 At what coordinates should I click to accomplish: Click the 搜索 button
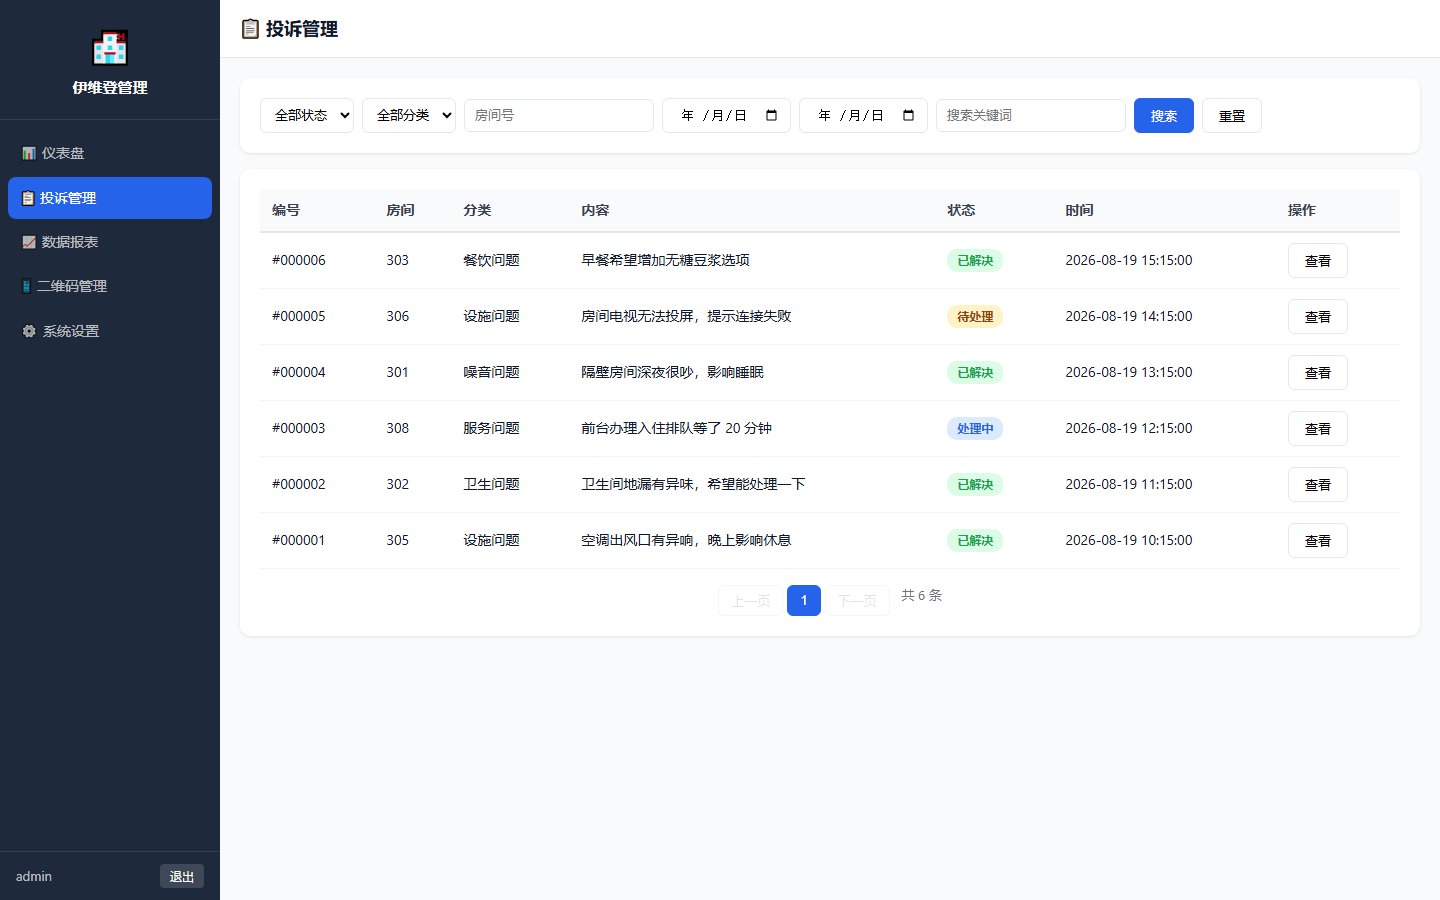click(1164, 116)
